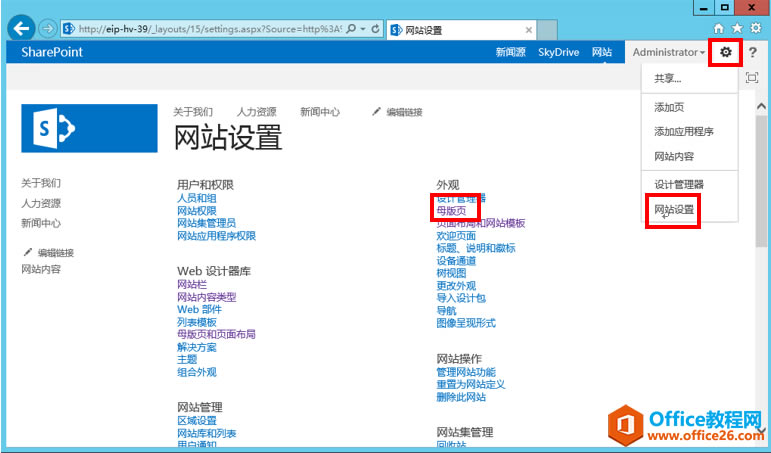Image resolution: width=771 pixels, height=453 pixels.
Task: Open the 更改外观 link
Action: [456, 286]
